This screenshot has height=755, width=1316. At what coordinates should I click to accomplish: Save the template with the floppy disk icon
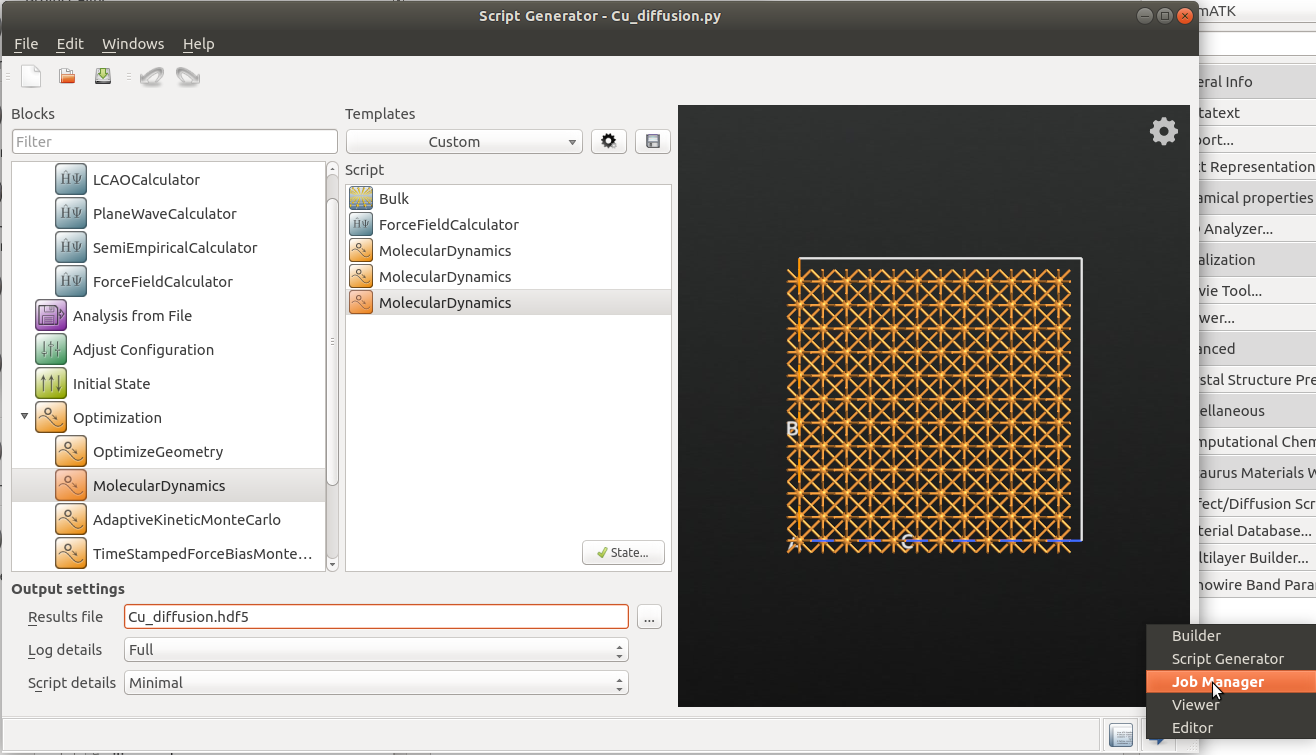point(653,141)
